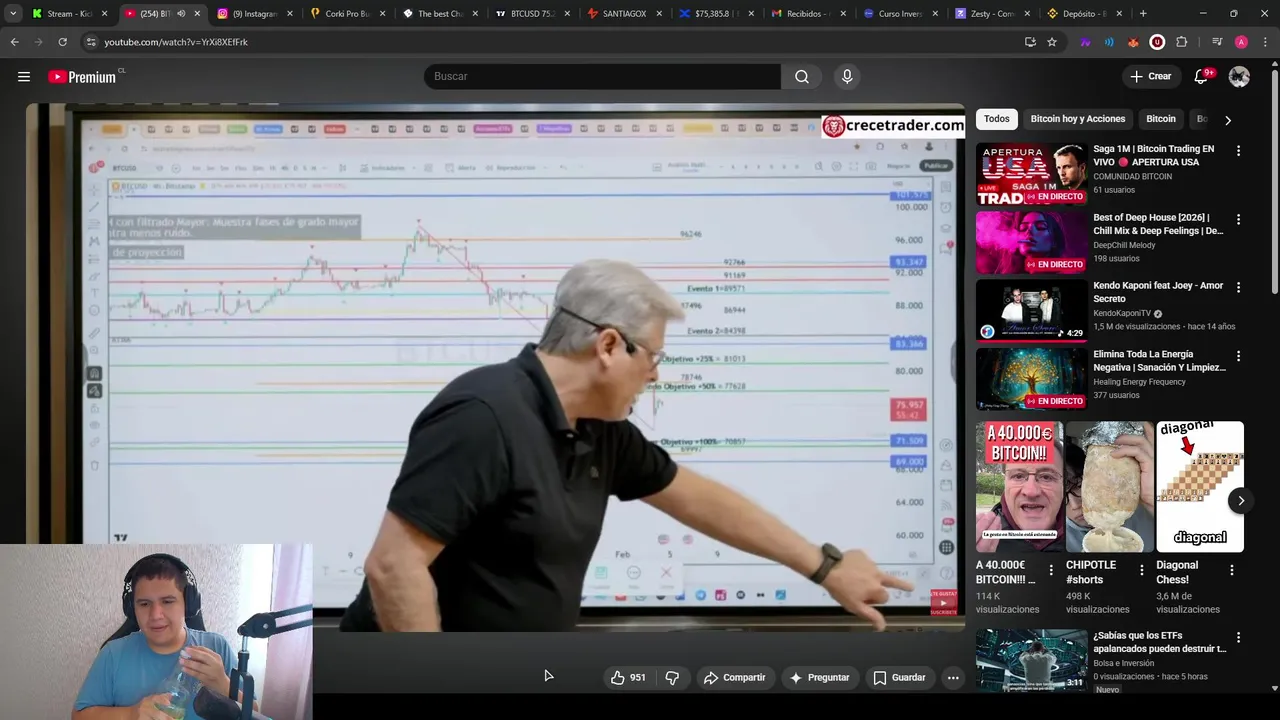Screen dimensions: 1280x720
Task: Show next shorts with arrow
Action: (1241, 501)
